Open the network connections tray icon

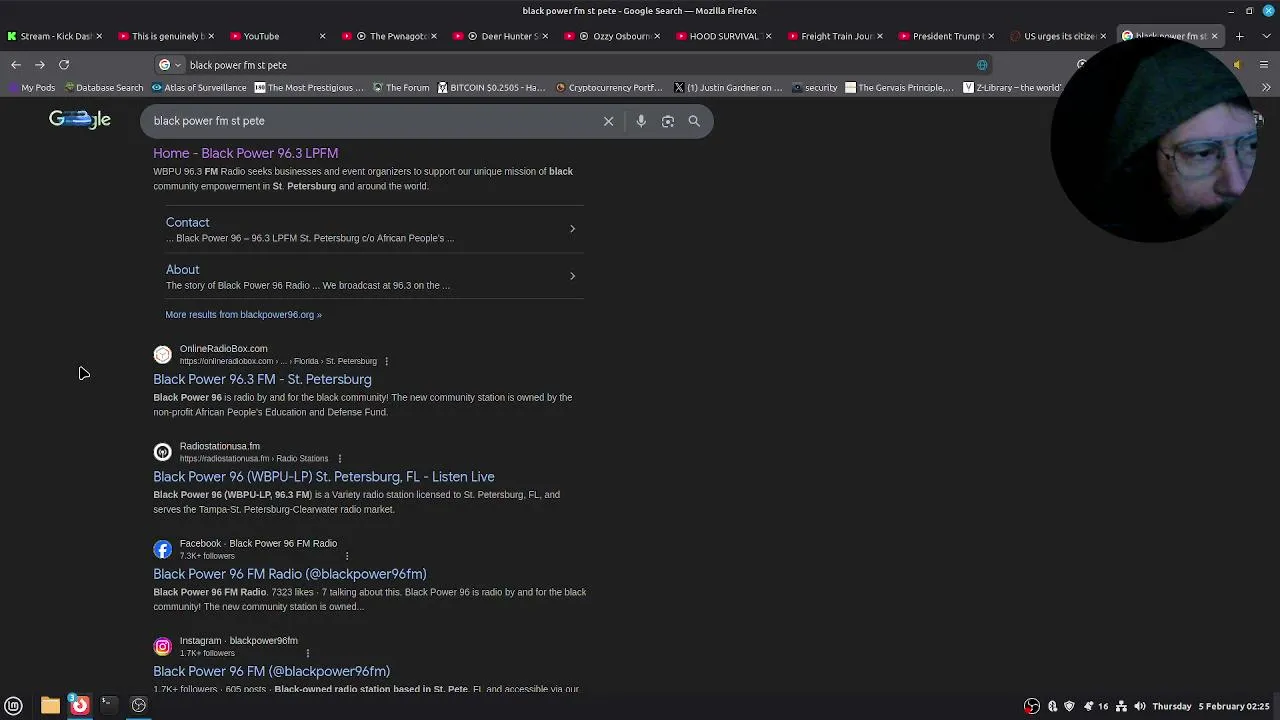point(1121,706)
